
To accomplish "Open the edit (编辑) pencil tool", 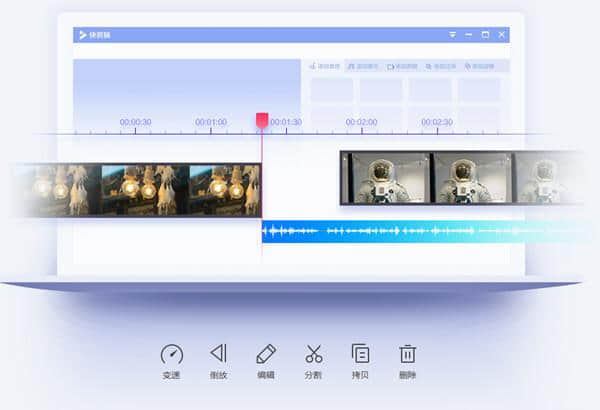I will (x=265, y=354).
